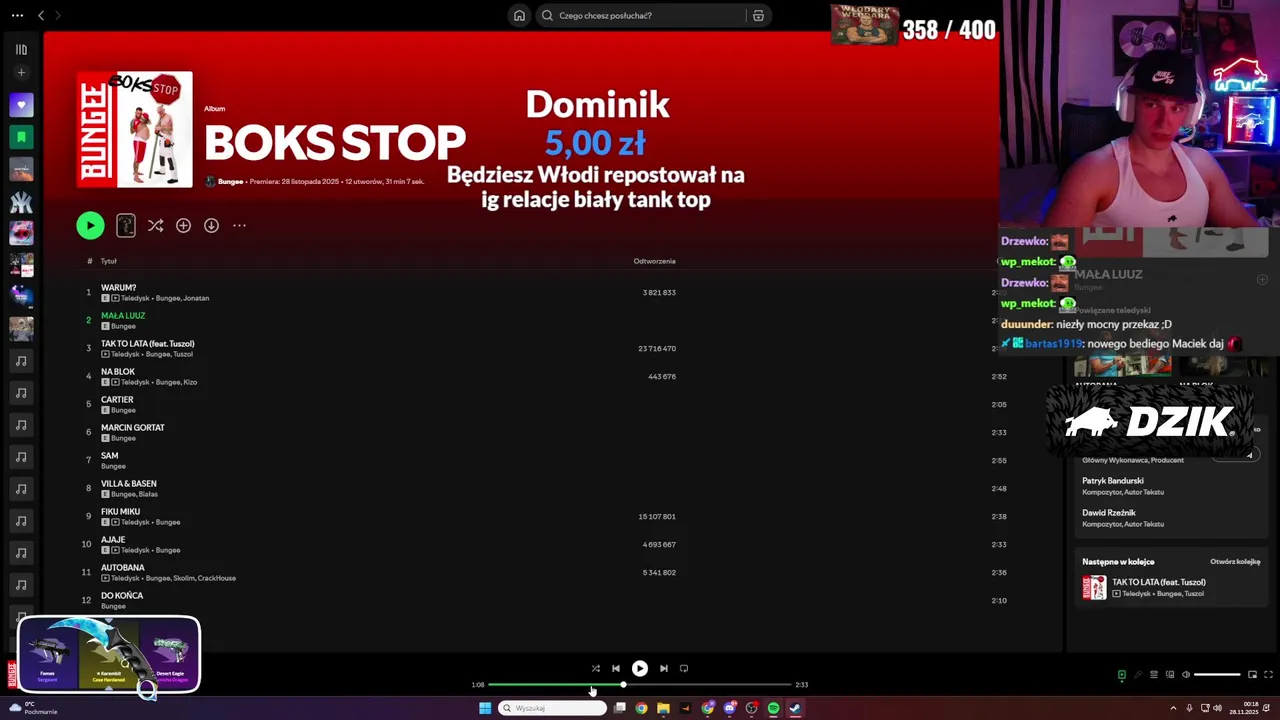
Task: Open File Explorer from the taskbar
Action: [663, 708]
